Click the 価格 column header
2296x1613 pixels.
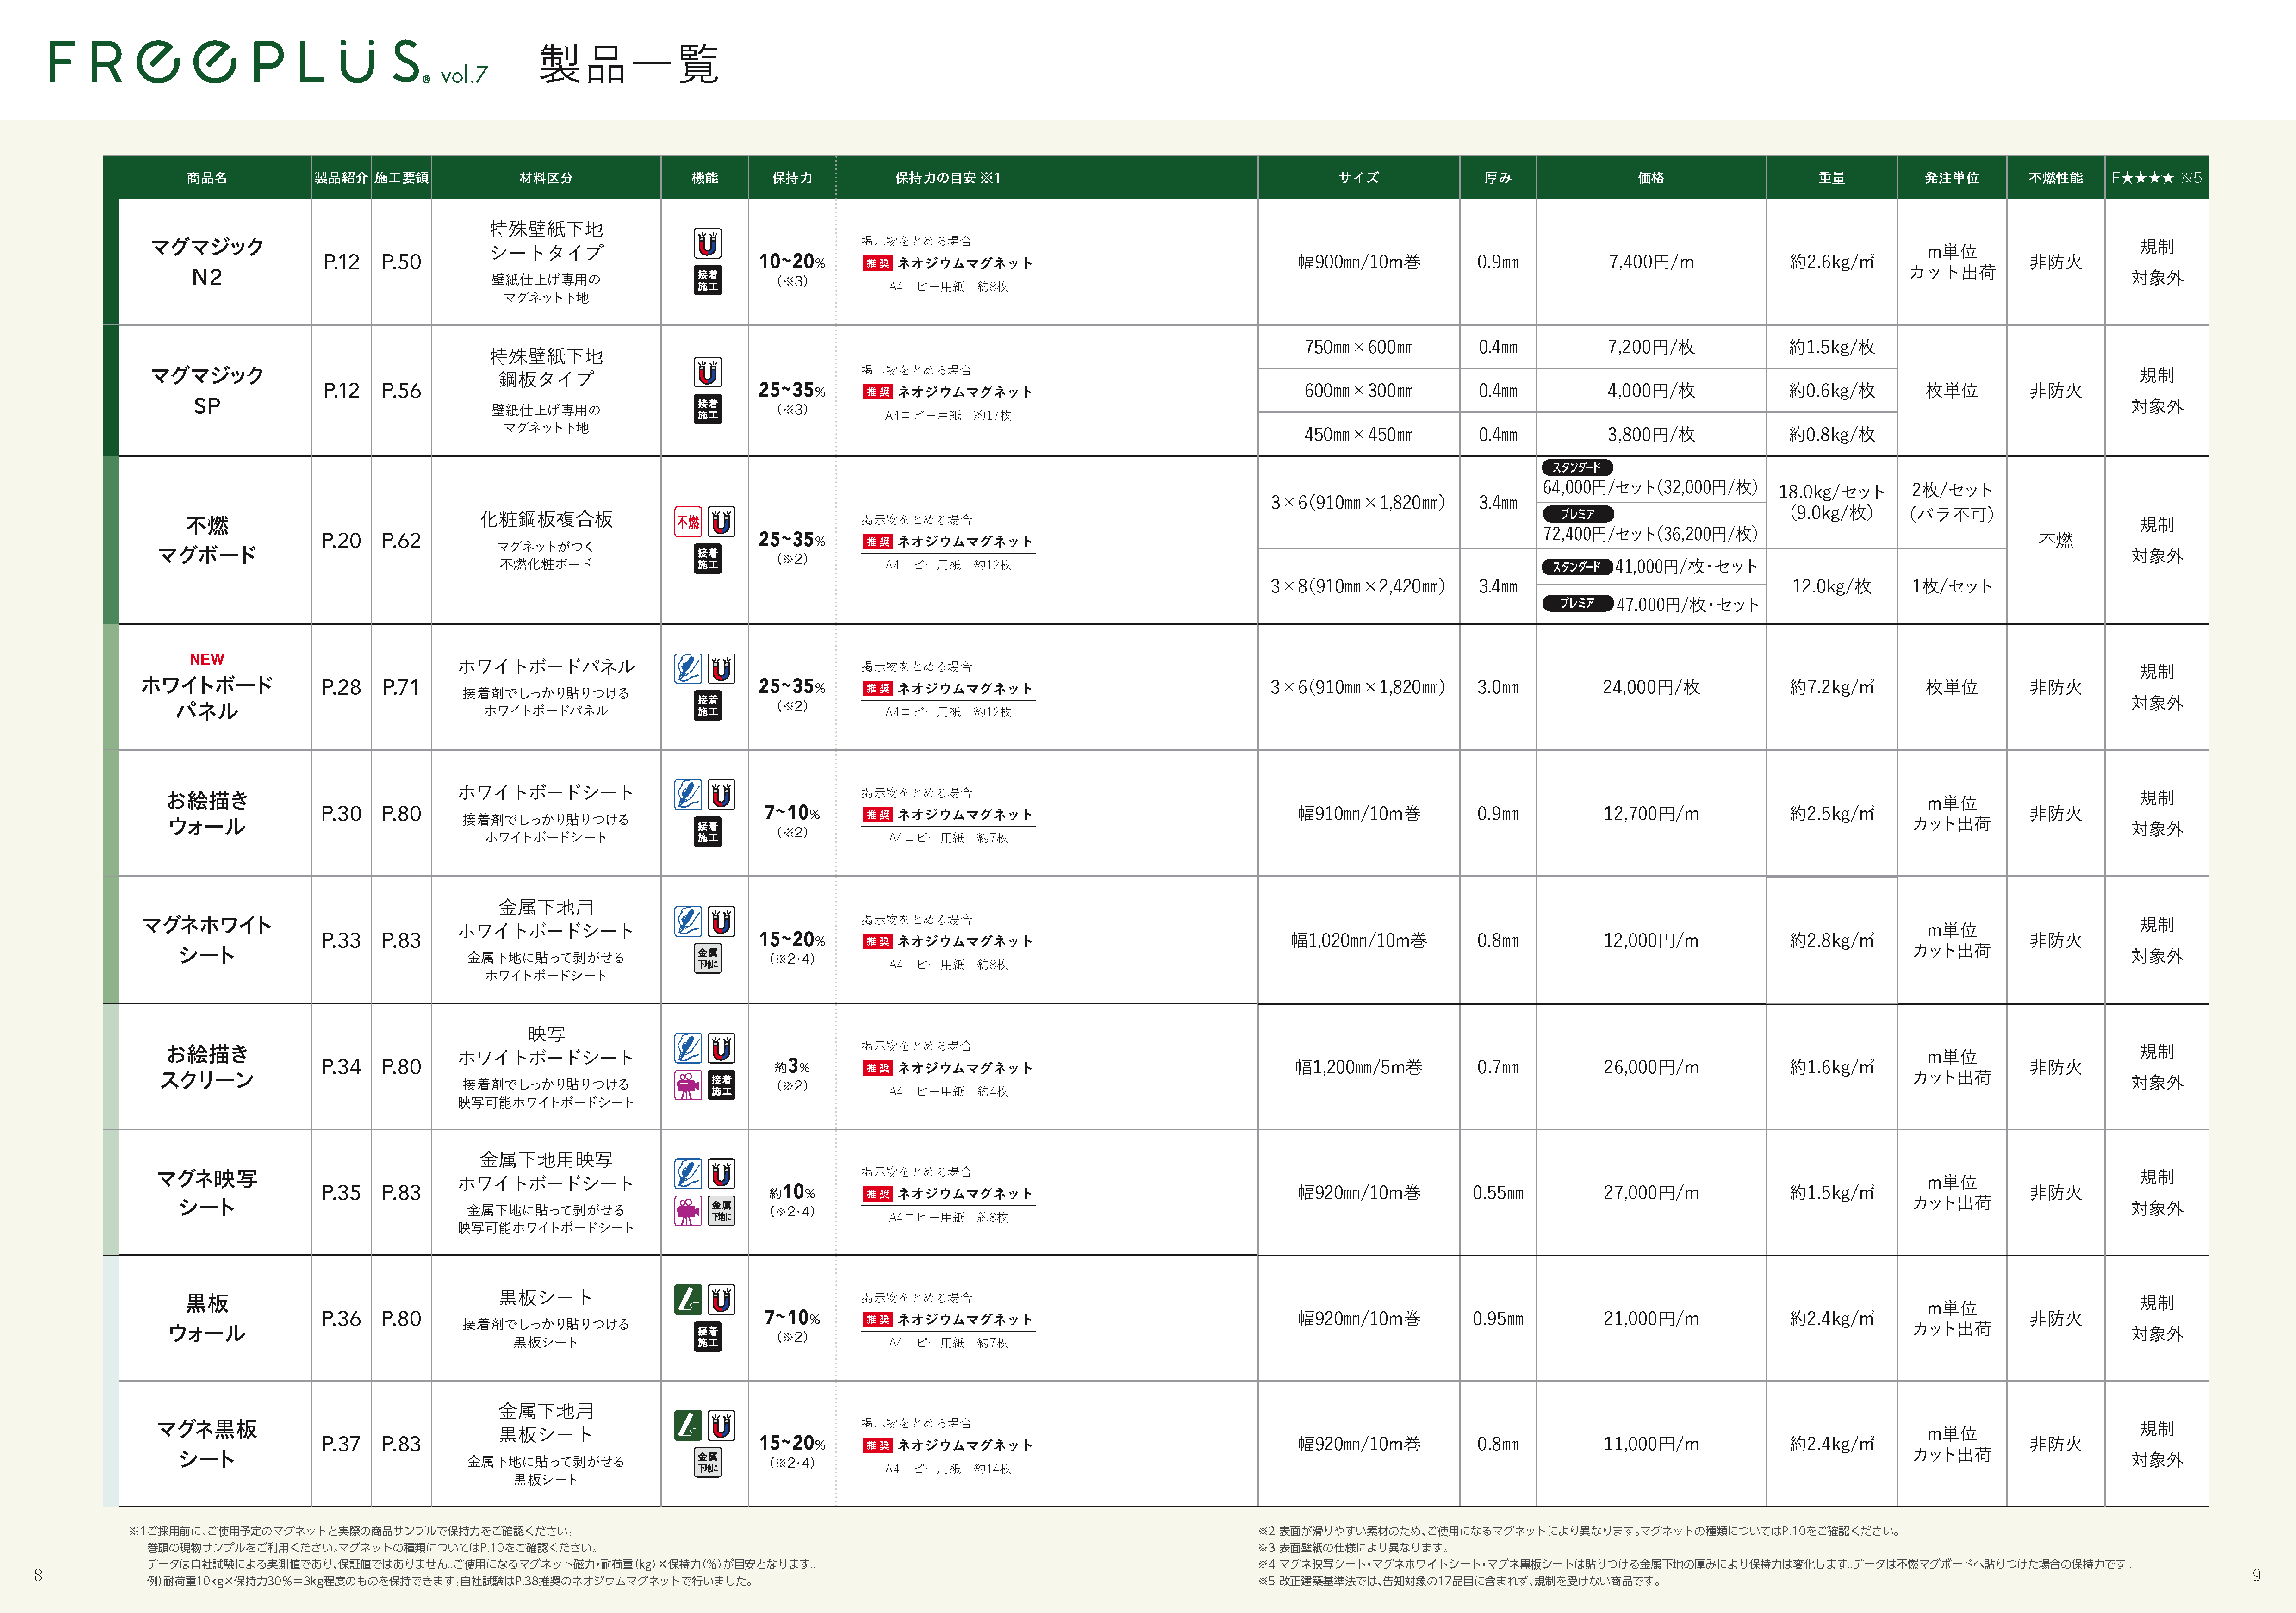click(1651, 178)
